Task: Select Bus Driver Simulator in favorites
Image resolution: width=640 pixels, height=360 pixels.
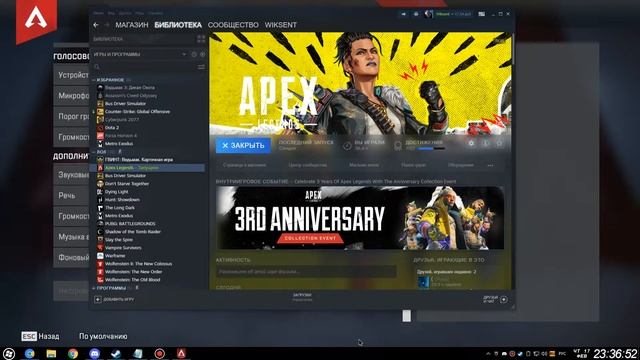Action: [125, 104]
